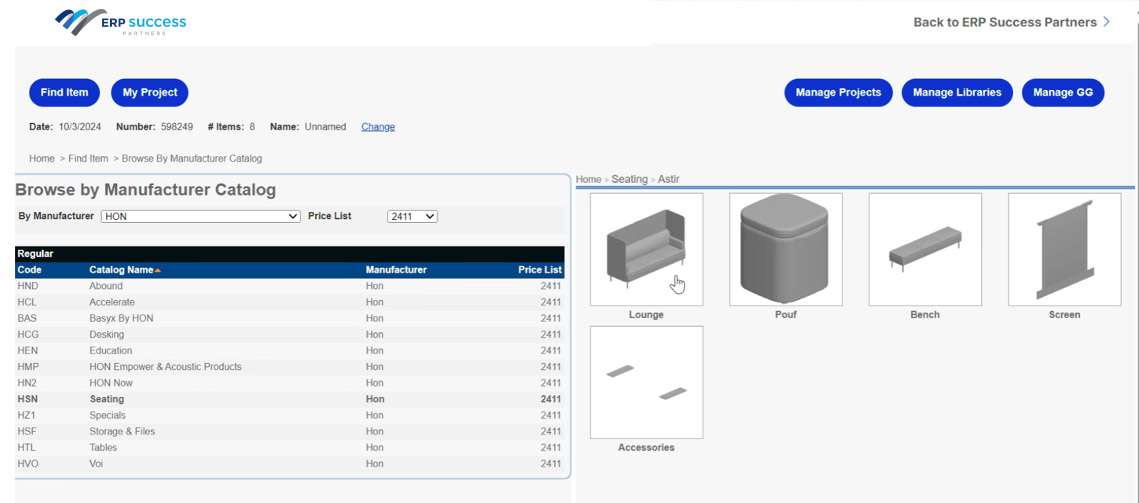Screen dimensions: 1139x503
Task: Open the Pouf category thumbnail
Action: [786, 249]
